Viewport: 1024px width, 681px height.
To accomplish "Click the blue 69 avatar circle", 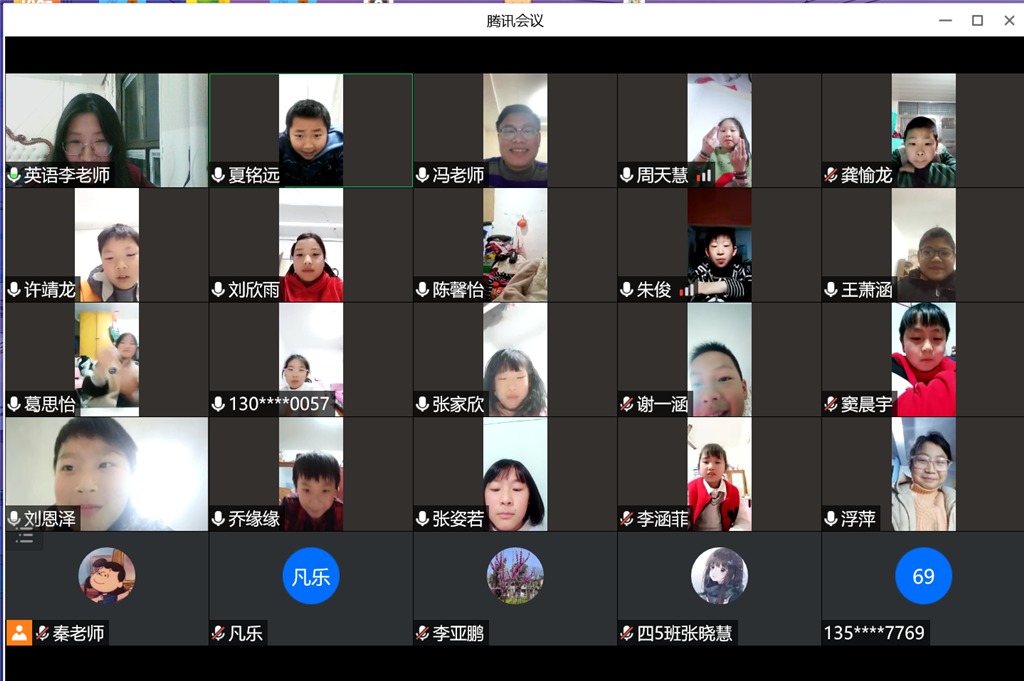I will [923, 576].
